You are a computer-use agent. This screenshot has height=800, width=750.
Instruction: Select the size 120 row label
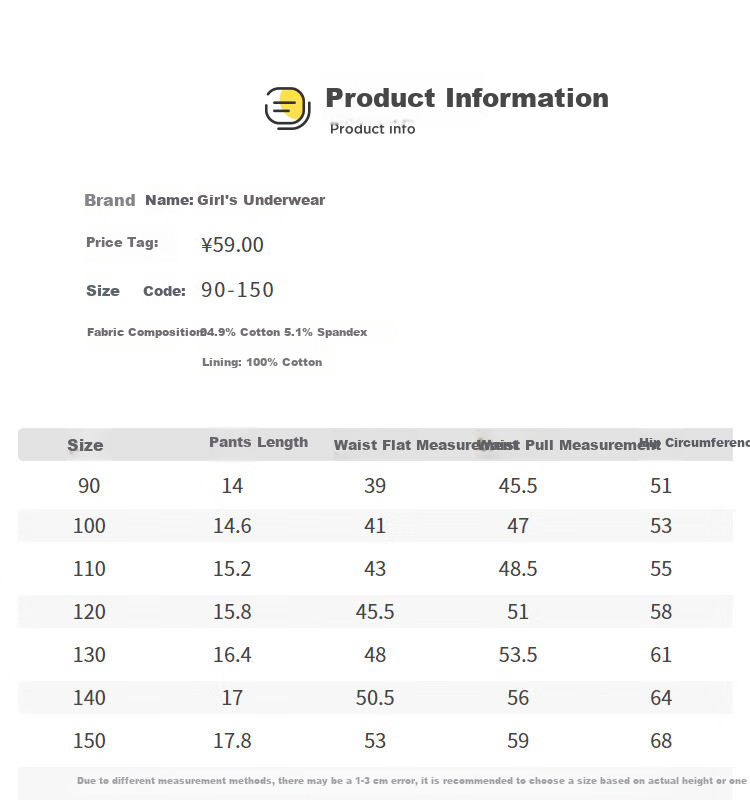coord(89,611)
